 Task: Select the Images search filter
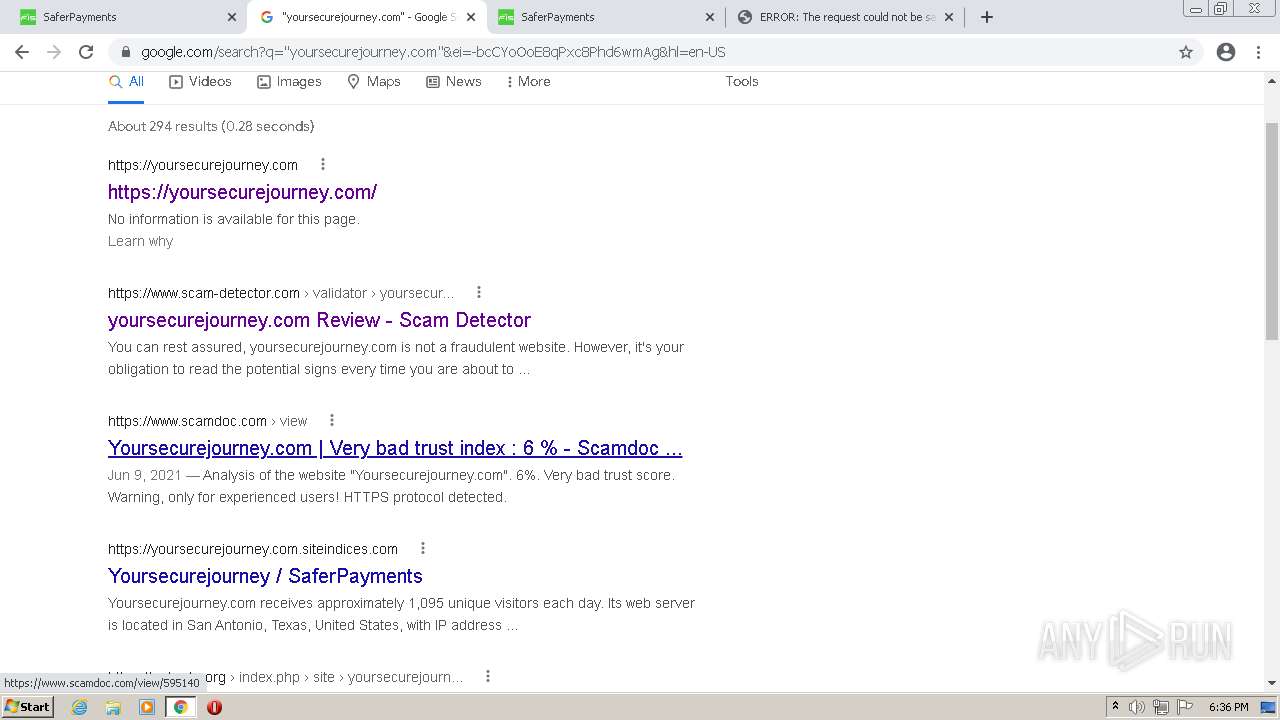click(x=289, y=82)
